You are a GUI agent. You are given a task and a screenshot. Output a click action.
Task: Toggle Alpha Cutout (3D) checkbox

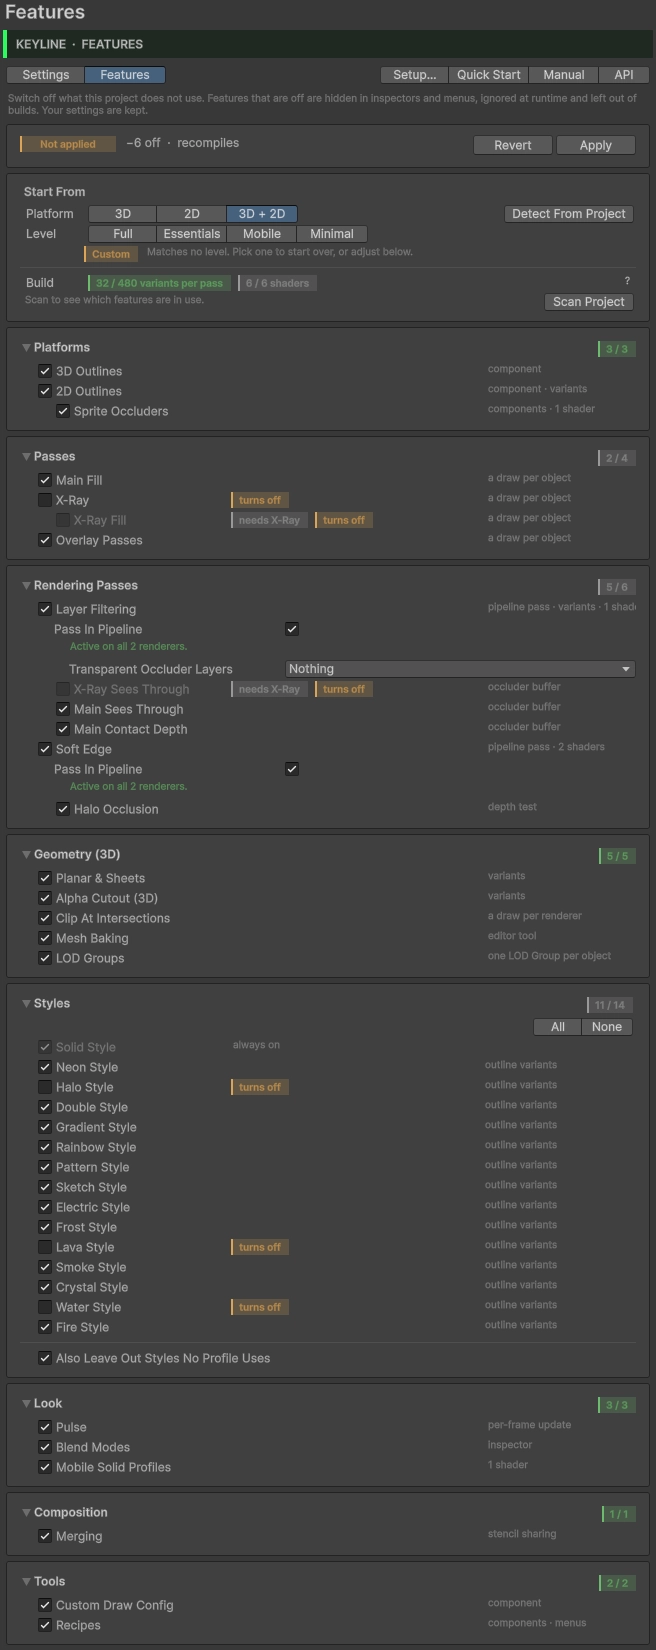pyautogui.click(x=45, y=898)
